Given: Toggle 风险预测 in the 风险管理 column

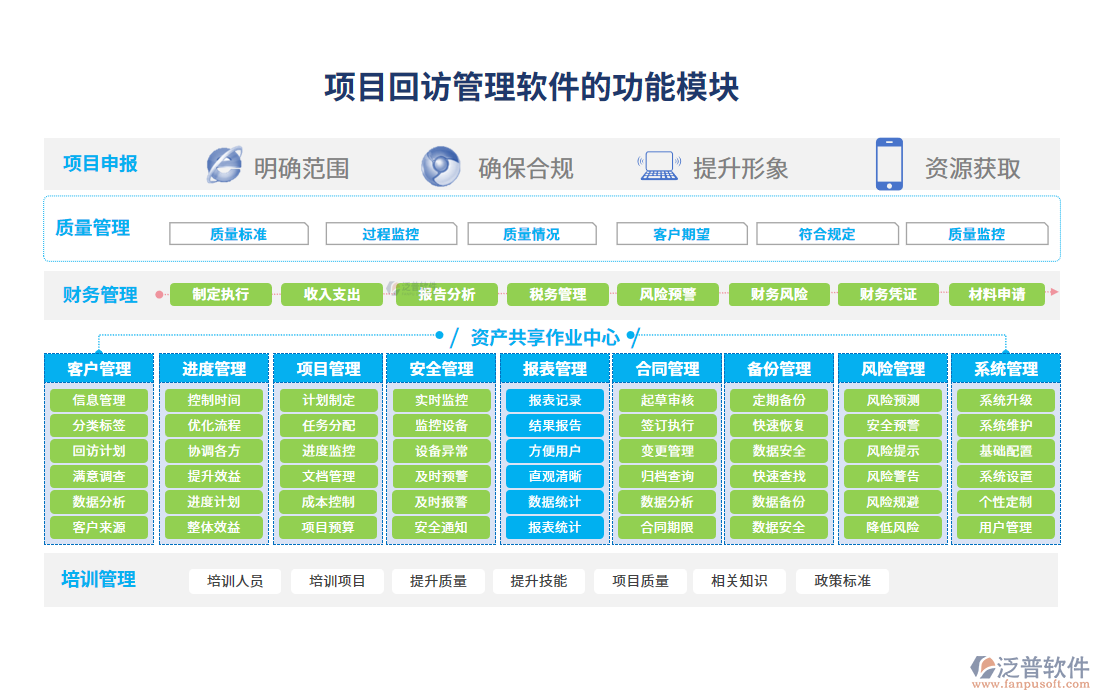Looking at the screenshot, I should (893, 399).
